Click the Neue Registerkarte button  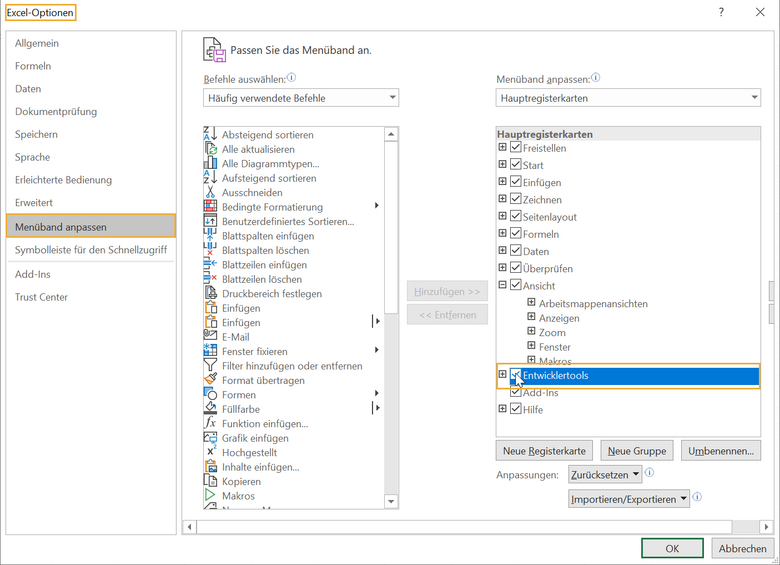coord(544,451)
